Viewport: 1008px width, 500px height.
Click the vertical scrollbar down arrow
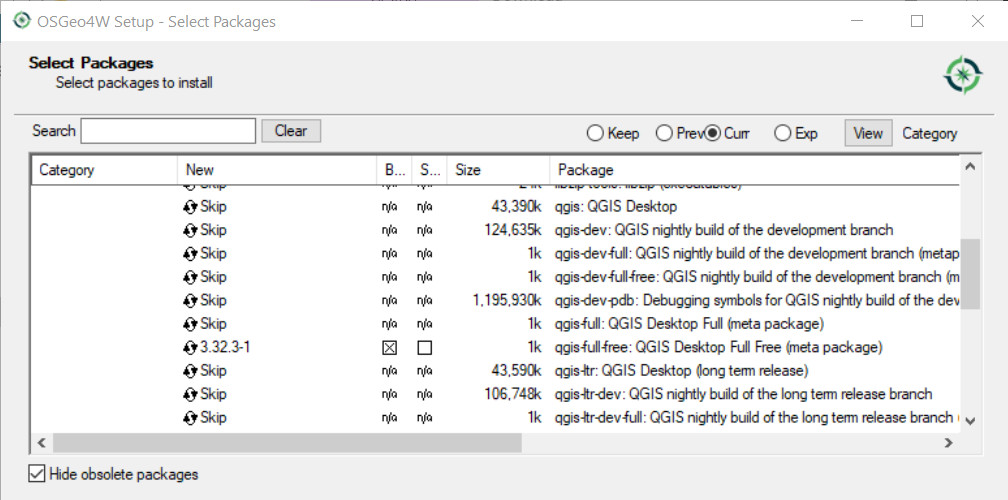click(970, 421)
